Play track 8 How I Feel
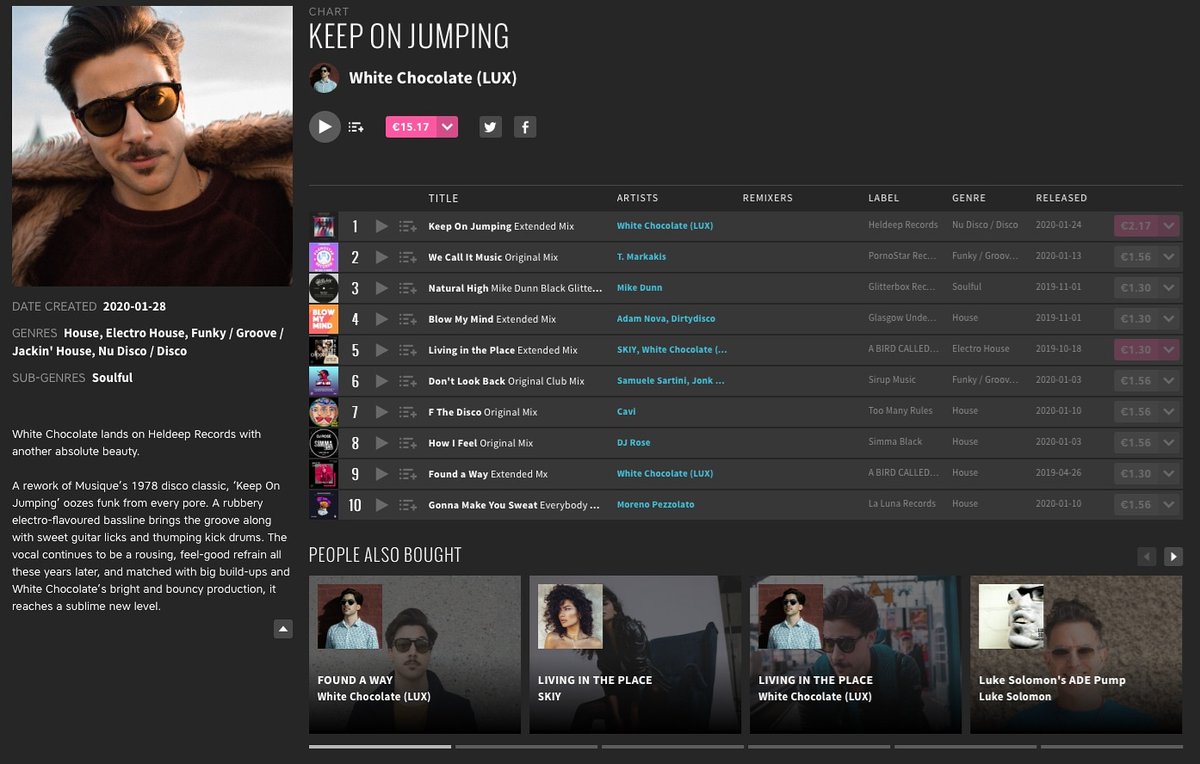Screen dimensions: 1200x764 click(381, 443)
